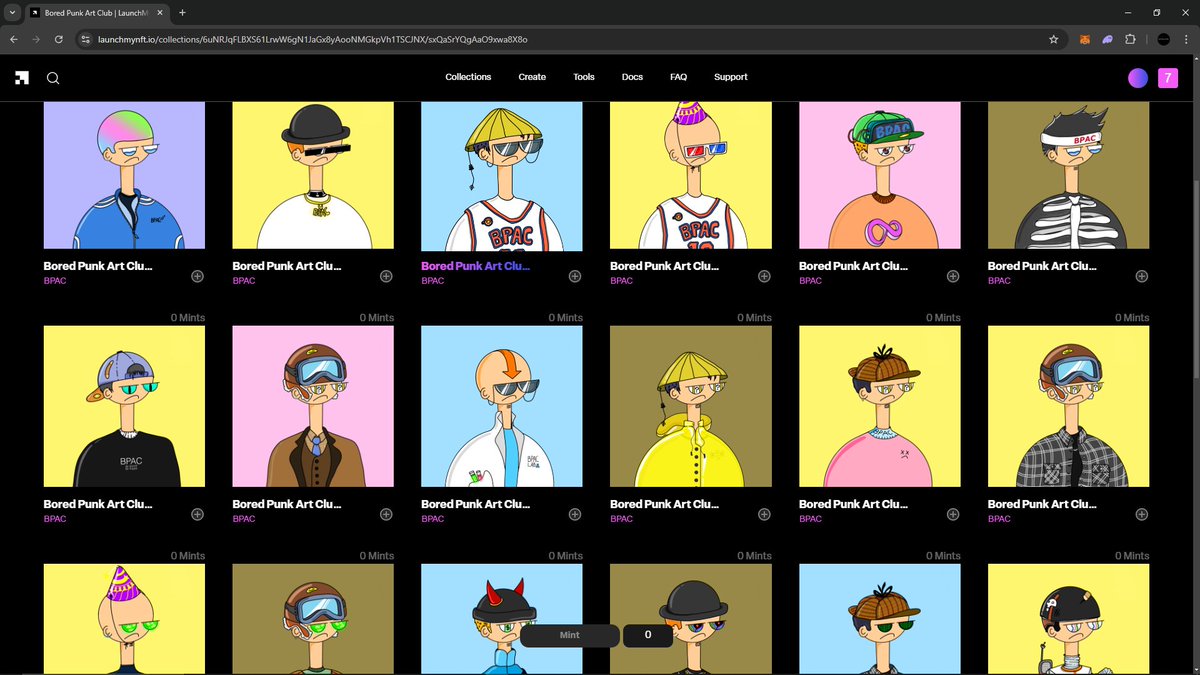Viewport: 1200px width, 675px height.
Task: Click plus icon for straw hat BPAC jersey punk
Action: 575,276
